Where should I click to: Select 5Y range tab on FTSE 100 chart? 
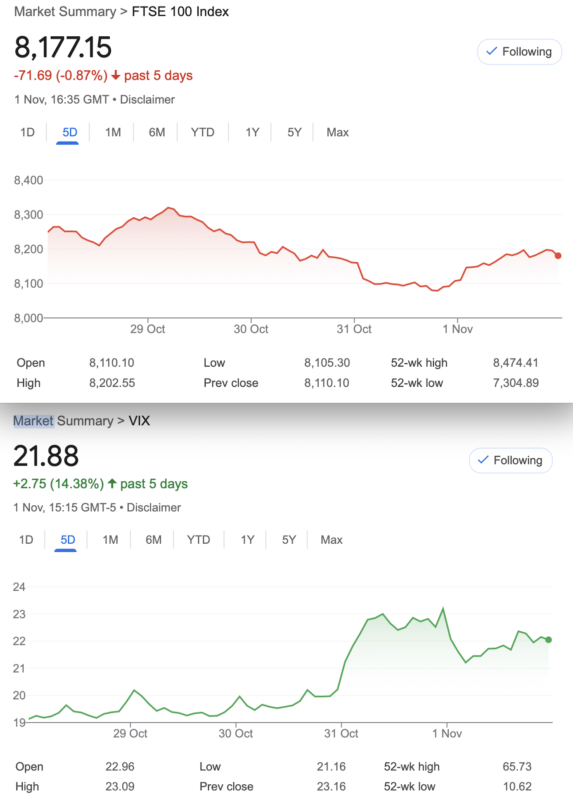click(294, 133)
